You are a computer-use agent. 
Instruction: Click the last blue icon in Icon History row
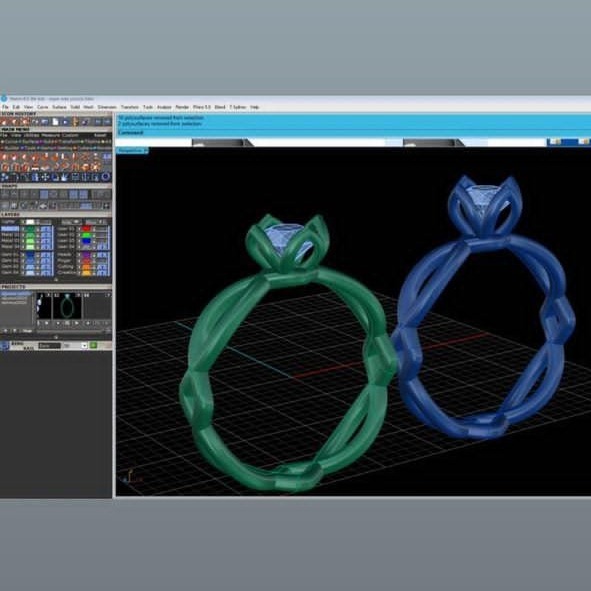click(107, 122)
